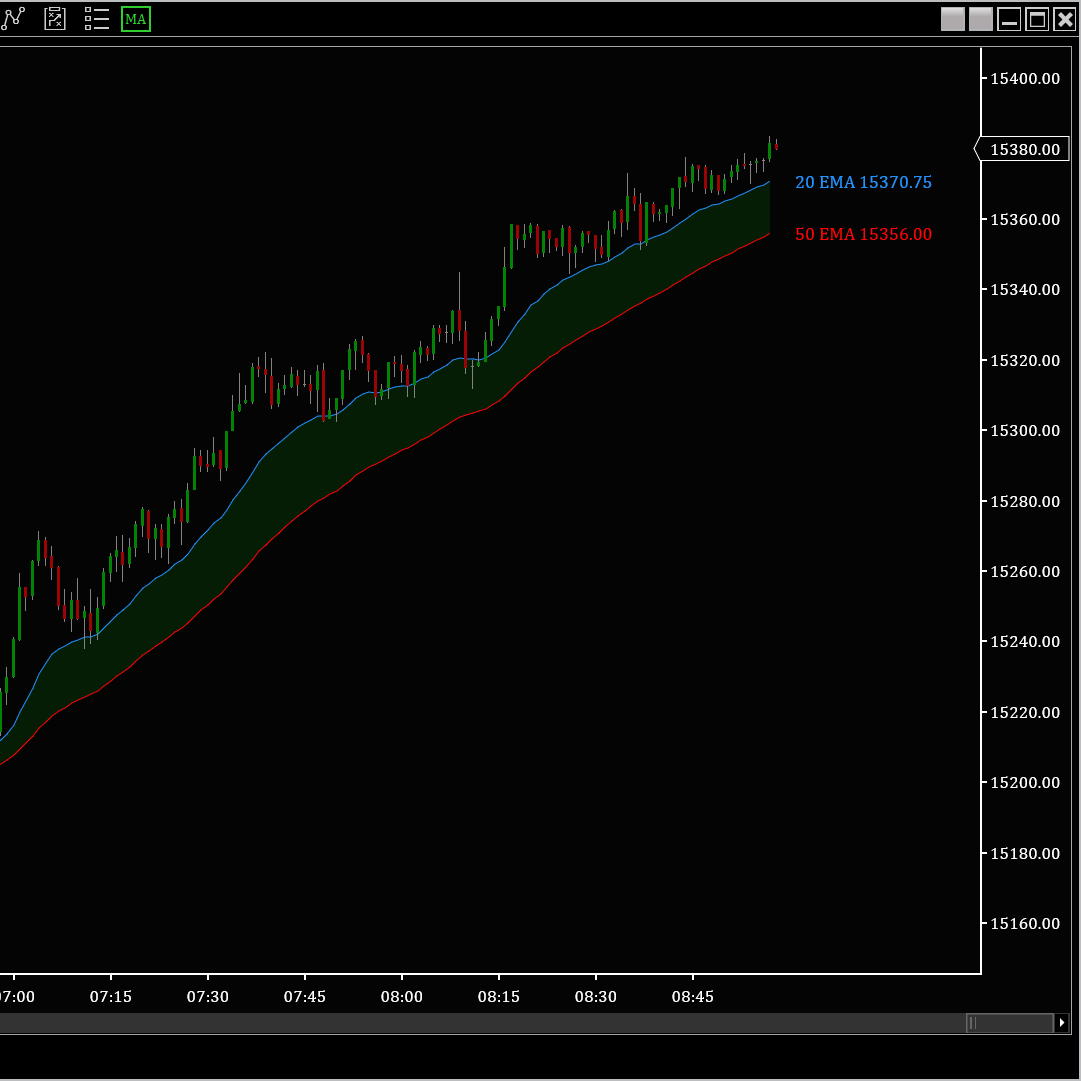Toggle the MA moving average indicator
This screenshot has height=1081, width=1081.
pos(136,19)
